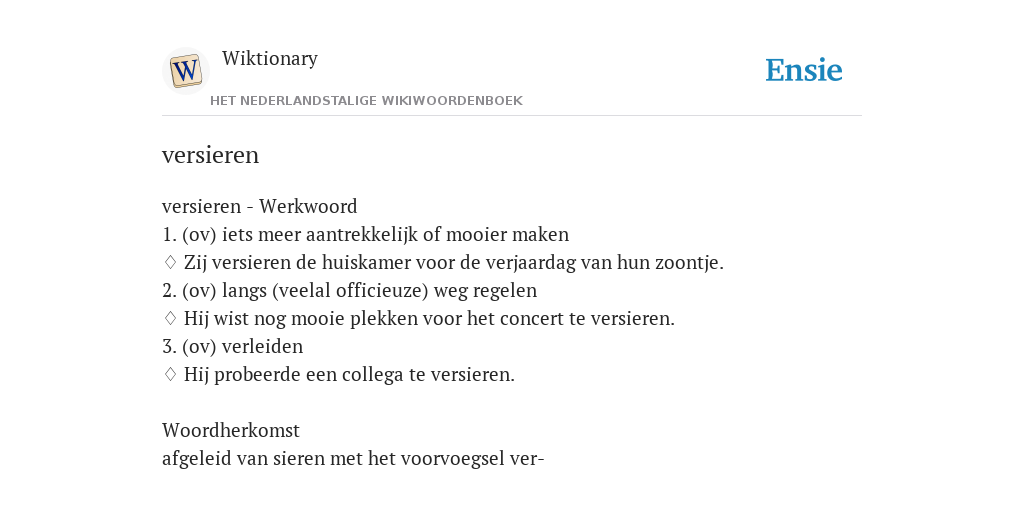1024x512 pixels.
Task: Click the 'versieren' heading
Action: pyautogui.click(x=210, y=155)
